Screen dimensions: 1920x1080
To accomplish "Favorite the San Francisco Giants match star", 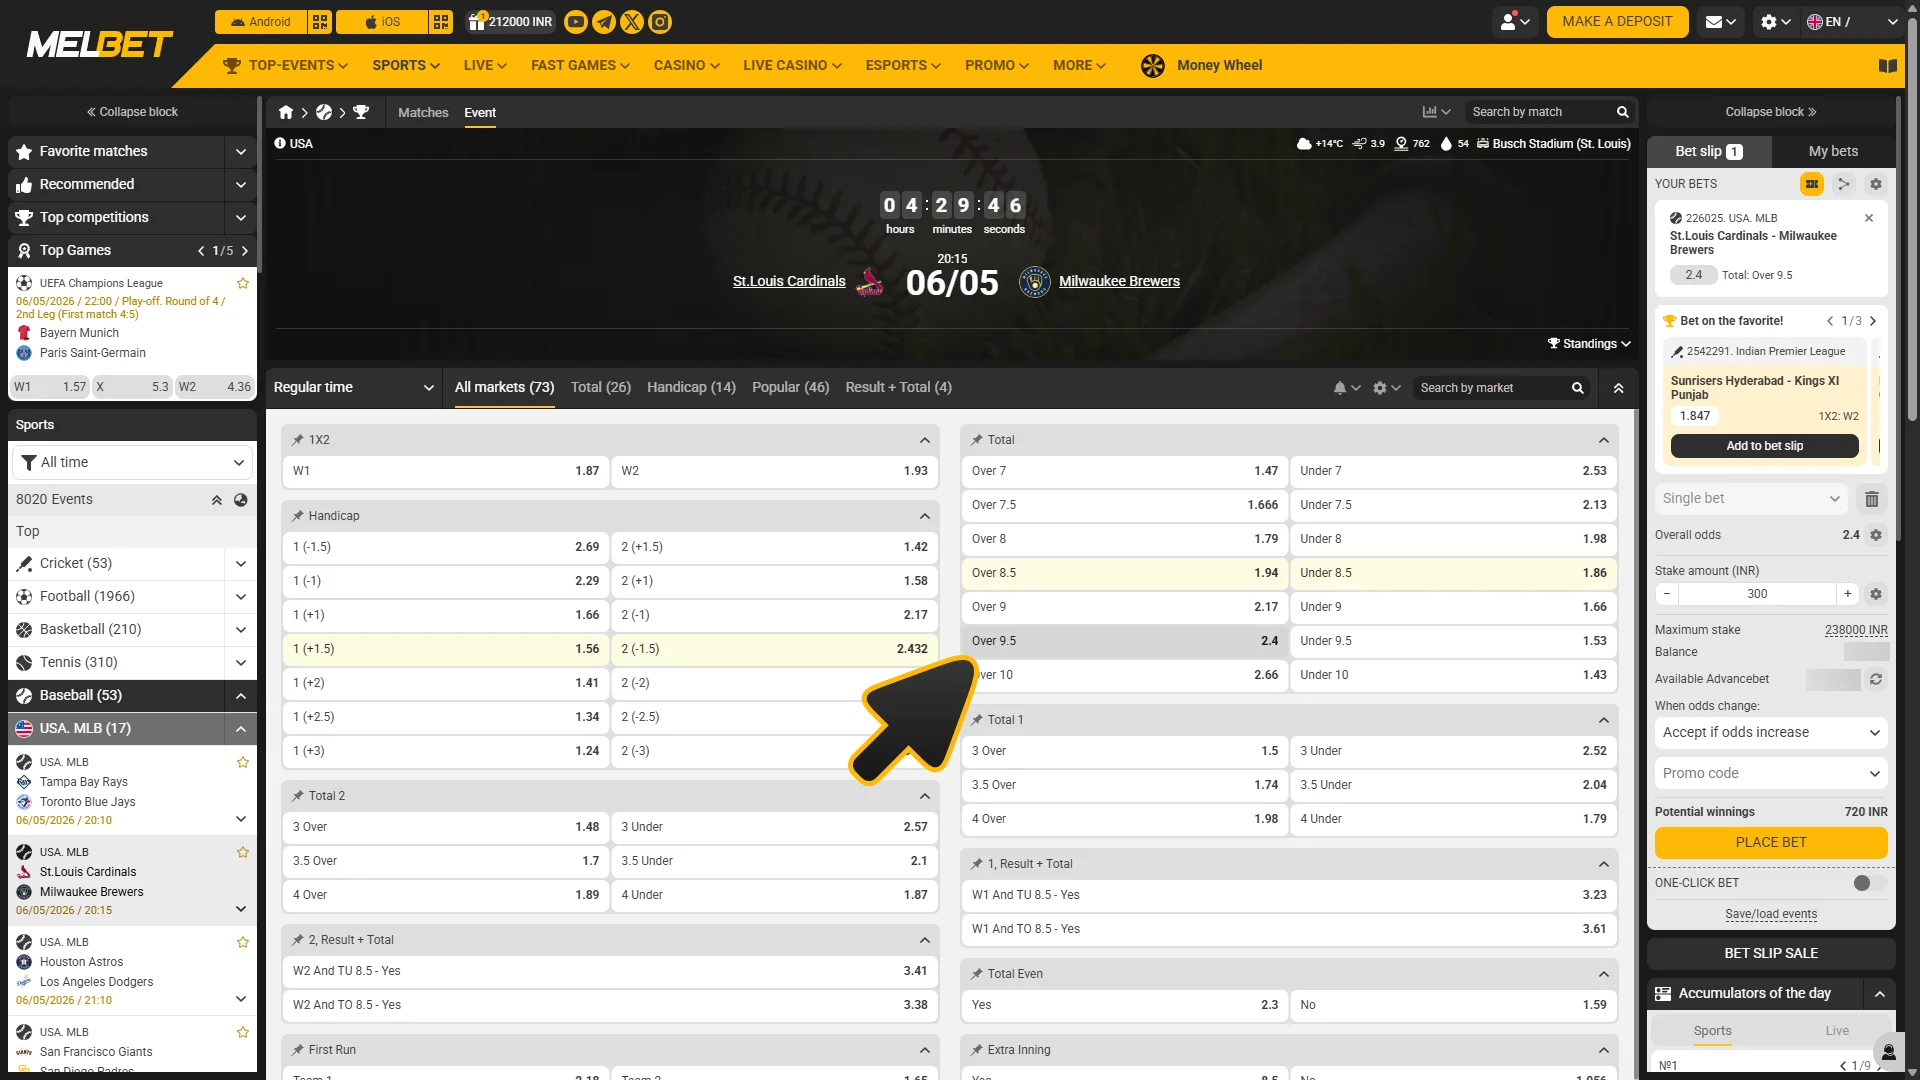I will 243,1032.
